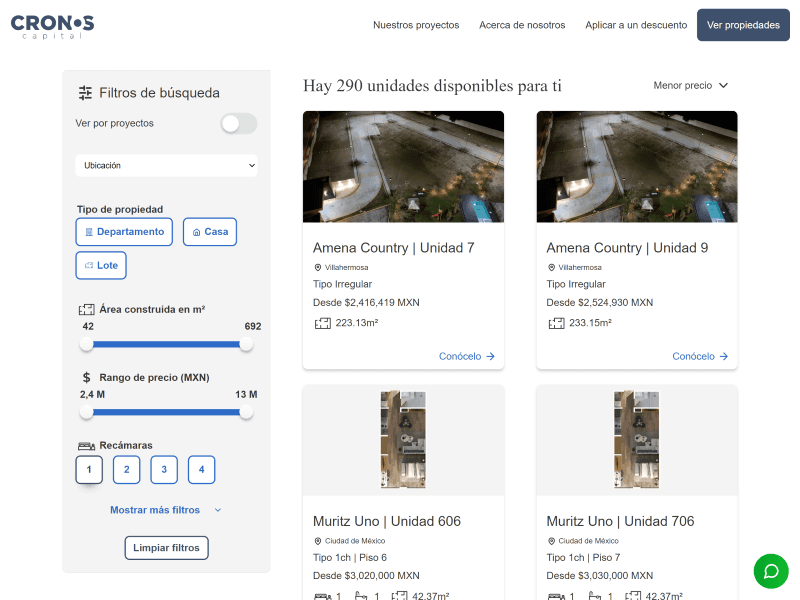The image size is (800, 600).
Task: Follow Conócelo link for Unidad 9
Action: [700, 357]
